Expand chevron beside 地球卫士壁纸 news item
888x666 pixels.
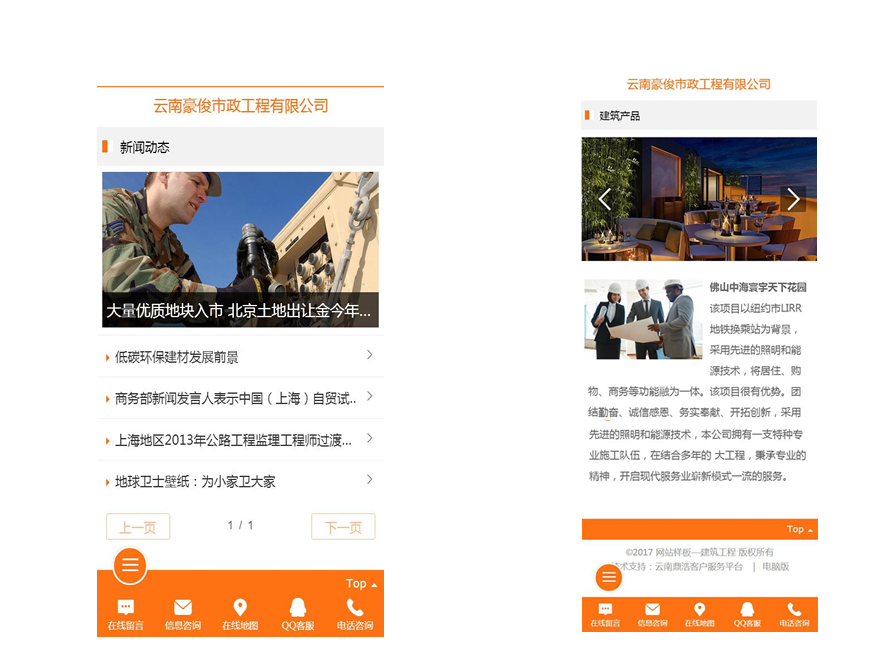coord(369,480)
